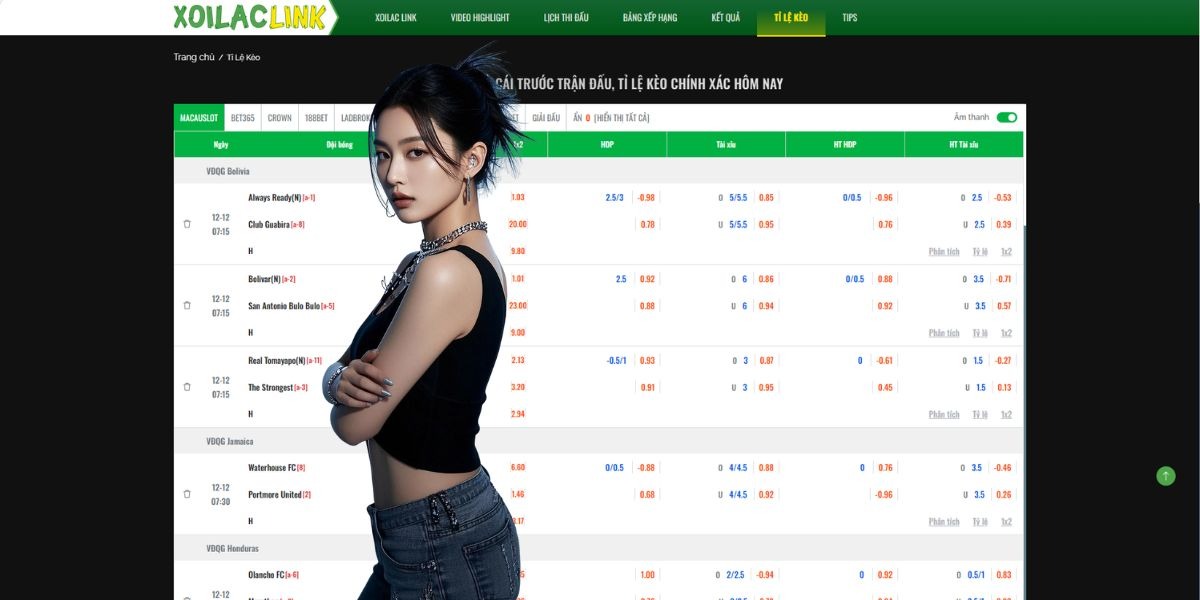Show all hidden matches (Hiển thị tất cả)
Image resolution: width=1200 pixels, height=600 pixels.
point(621,118)
